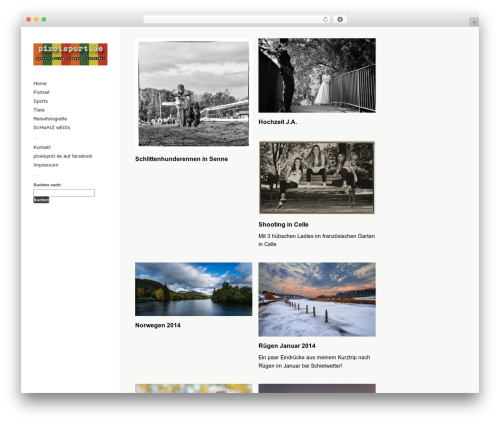Open Schlittenhunderennen in Senne title link
The width and height of the screenshot is (500, 423).
click(x=182, y=159)
